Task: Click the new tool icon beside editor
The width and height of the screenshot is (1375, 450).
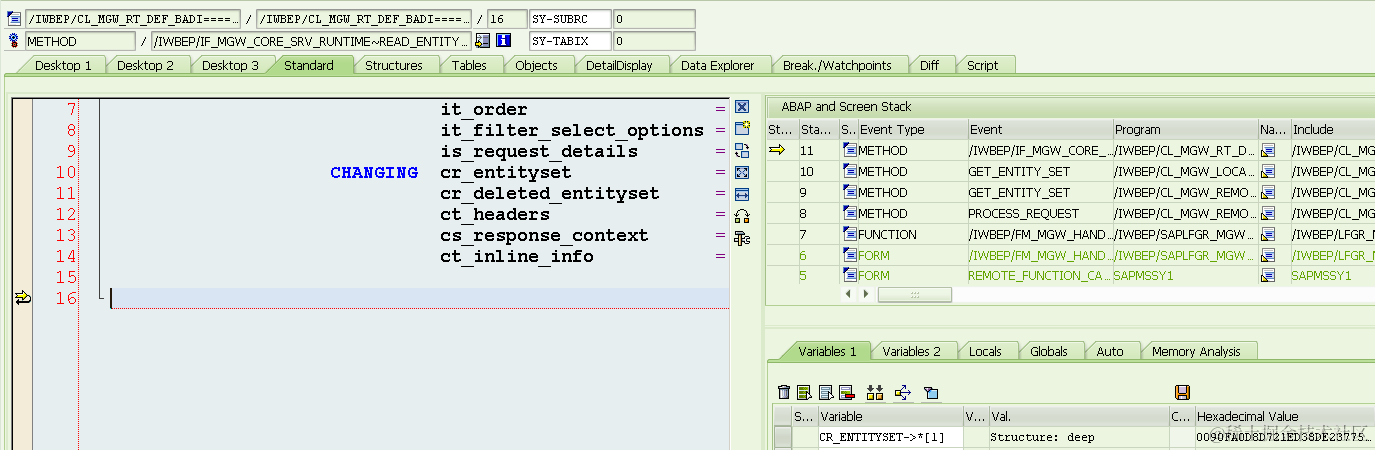Action: [x=742, y=128]
